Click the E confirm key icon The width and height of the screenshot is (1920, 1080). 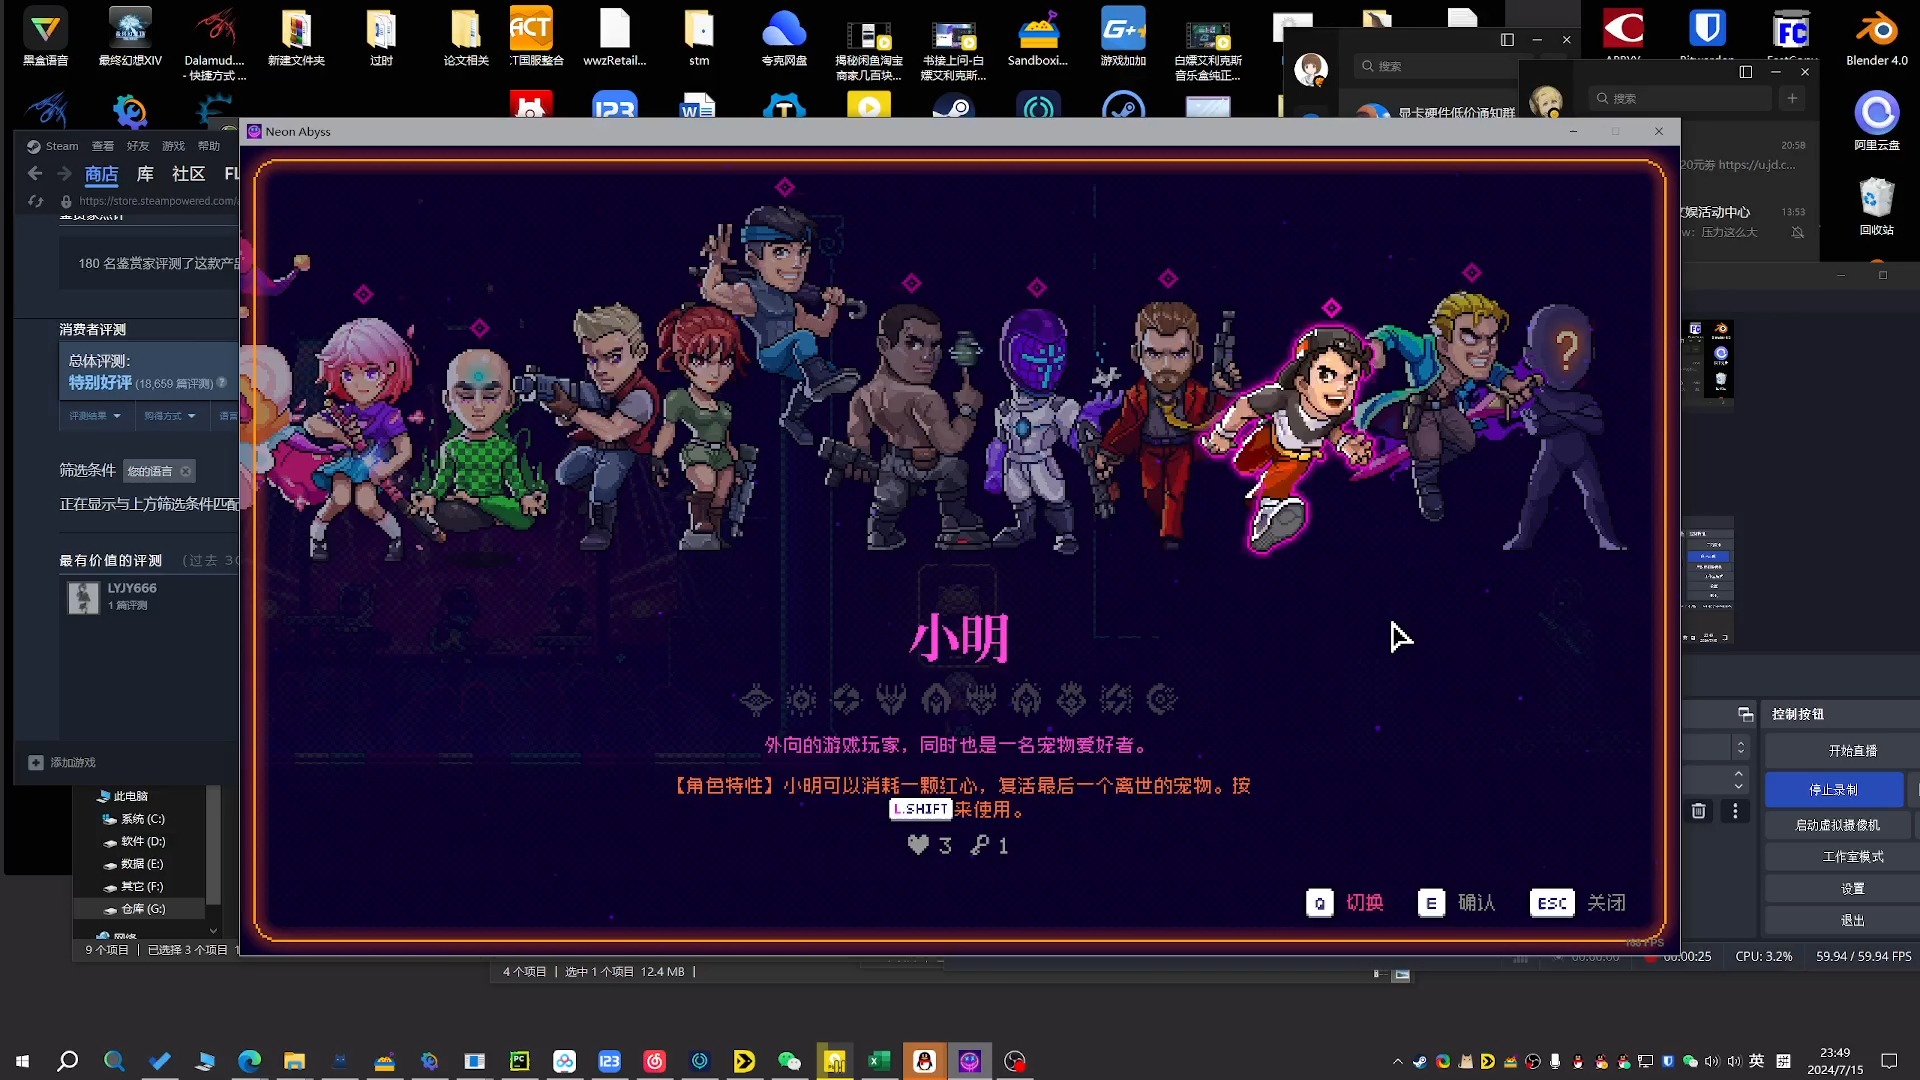tap(1431, 903)
